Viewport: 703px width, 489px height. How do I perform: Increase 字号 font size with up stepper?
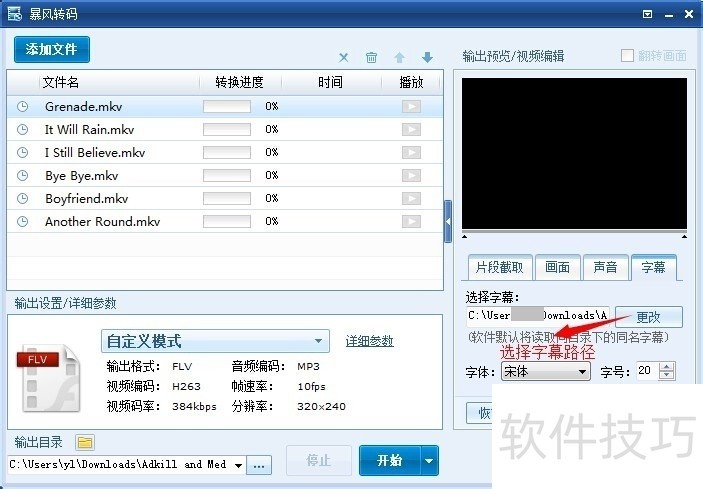(667, 367)
